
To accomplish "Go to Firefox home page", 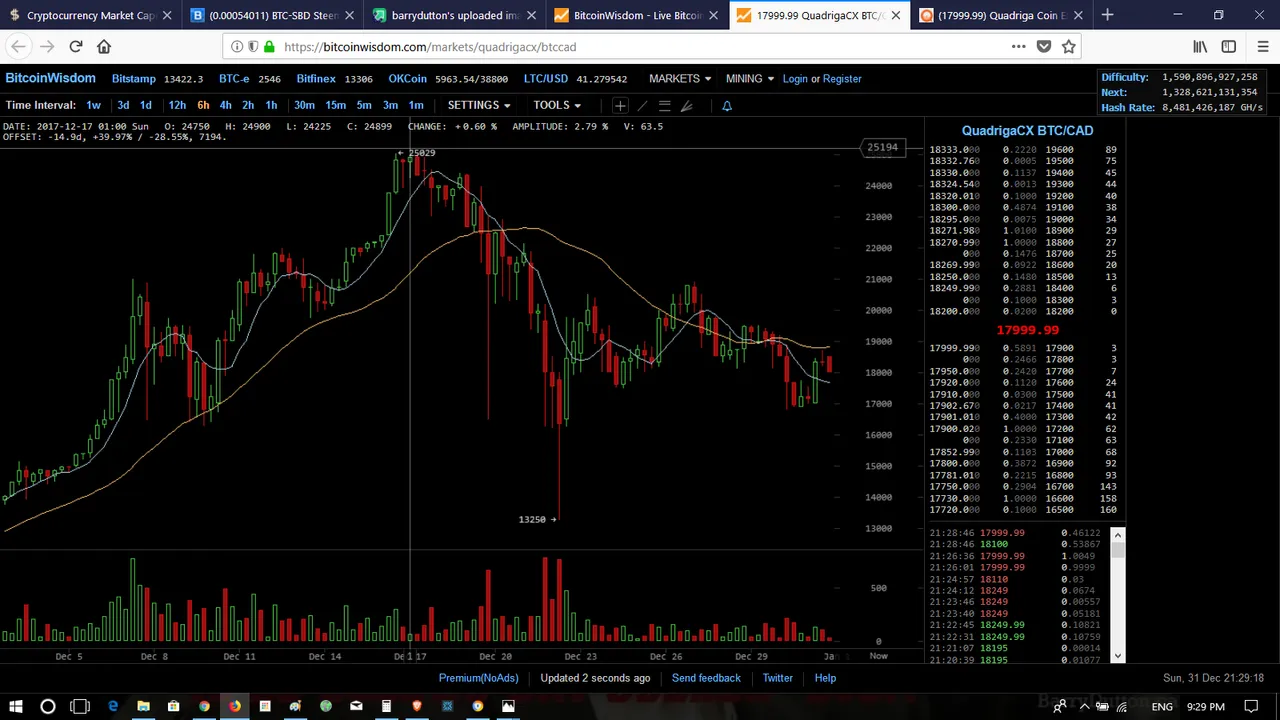I will click(x=104, y=47).
